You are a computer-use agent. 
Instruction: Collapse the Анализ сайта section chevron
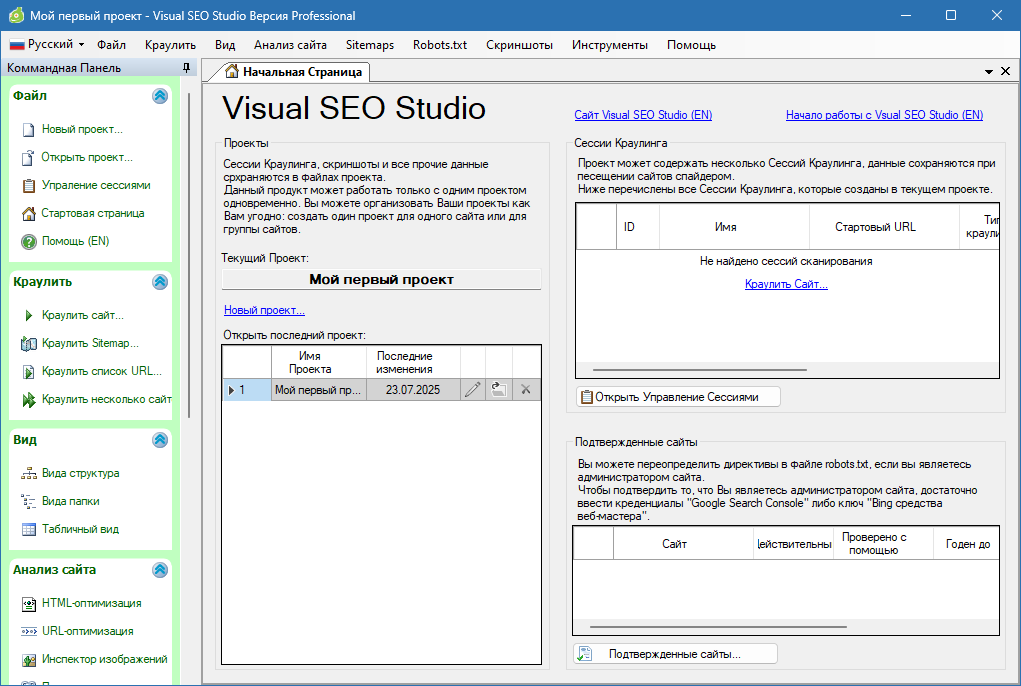coord(160,570)
